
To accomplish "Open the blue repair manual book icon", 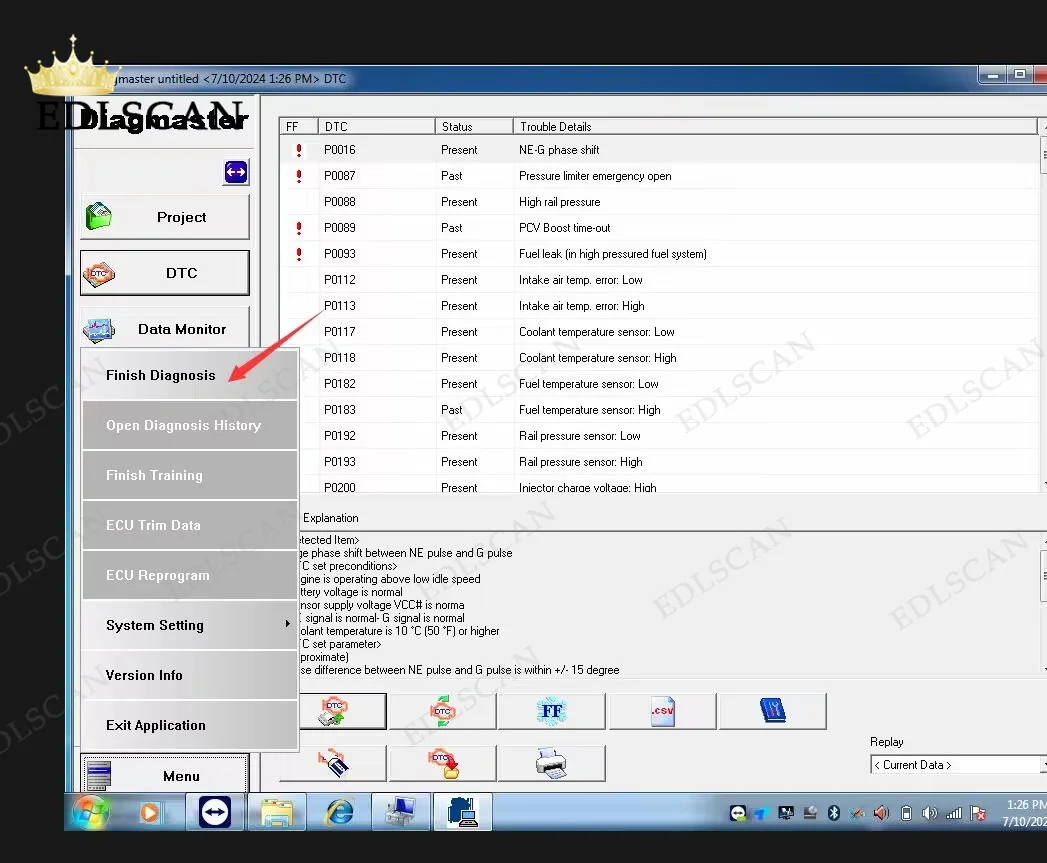I will click(x=773, y=711).
